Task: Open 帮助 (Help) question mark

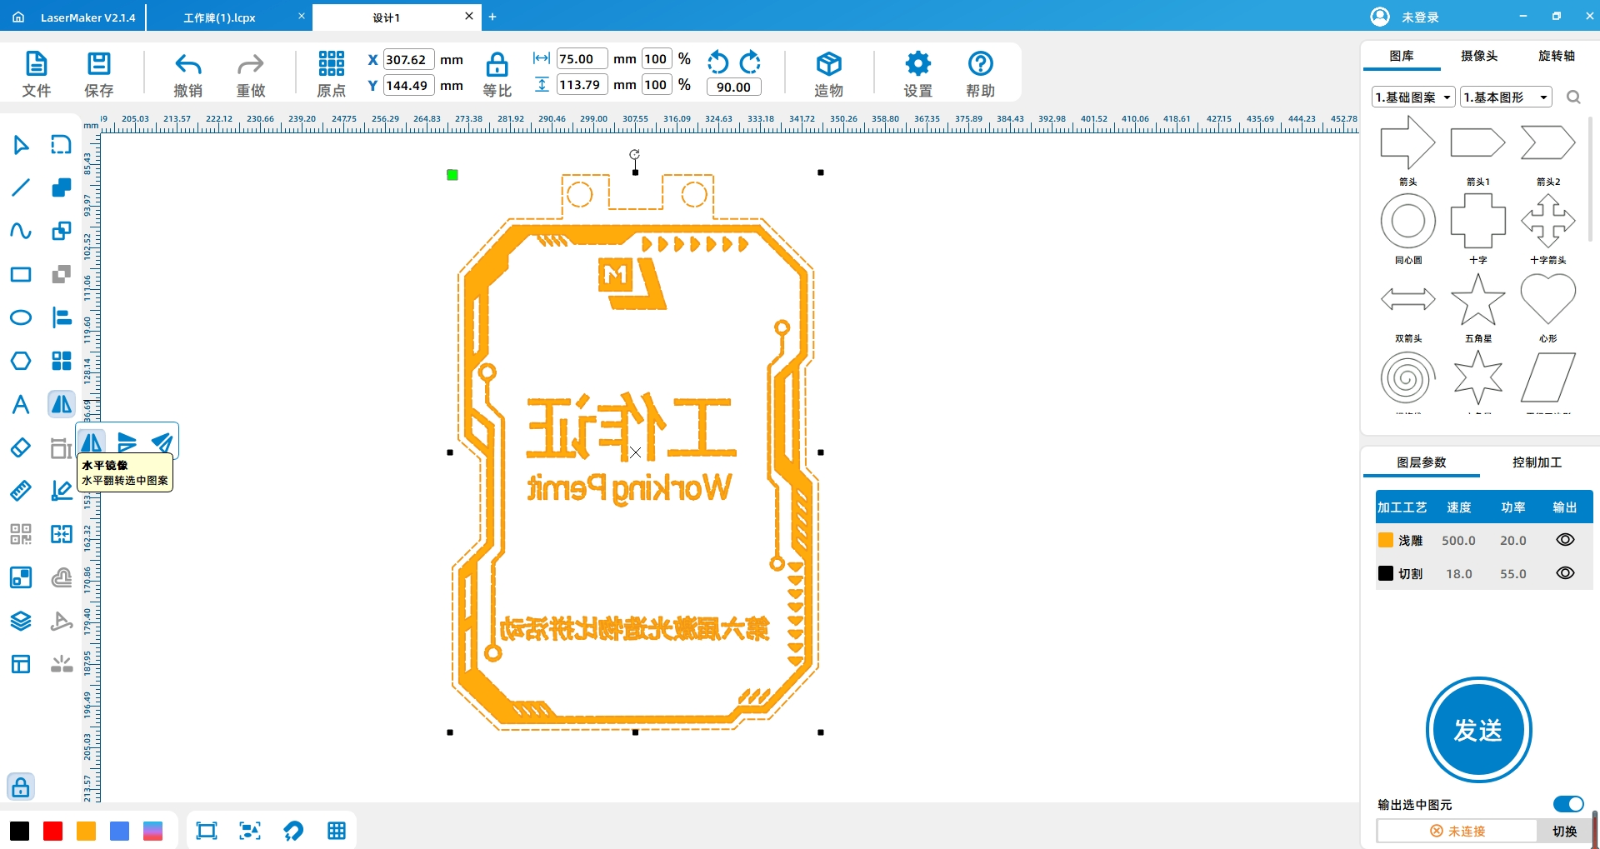Action: coord(980,64)
